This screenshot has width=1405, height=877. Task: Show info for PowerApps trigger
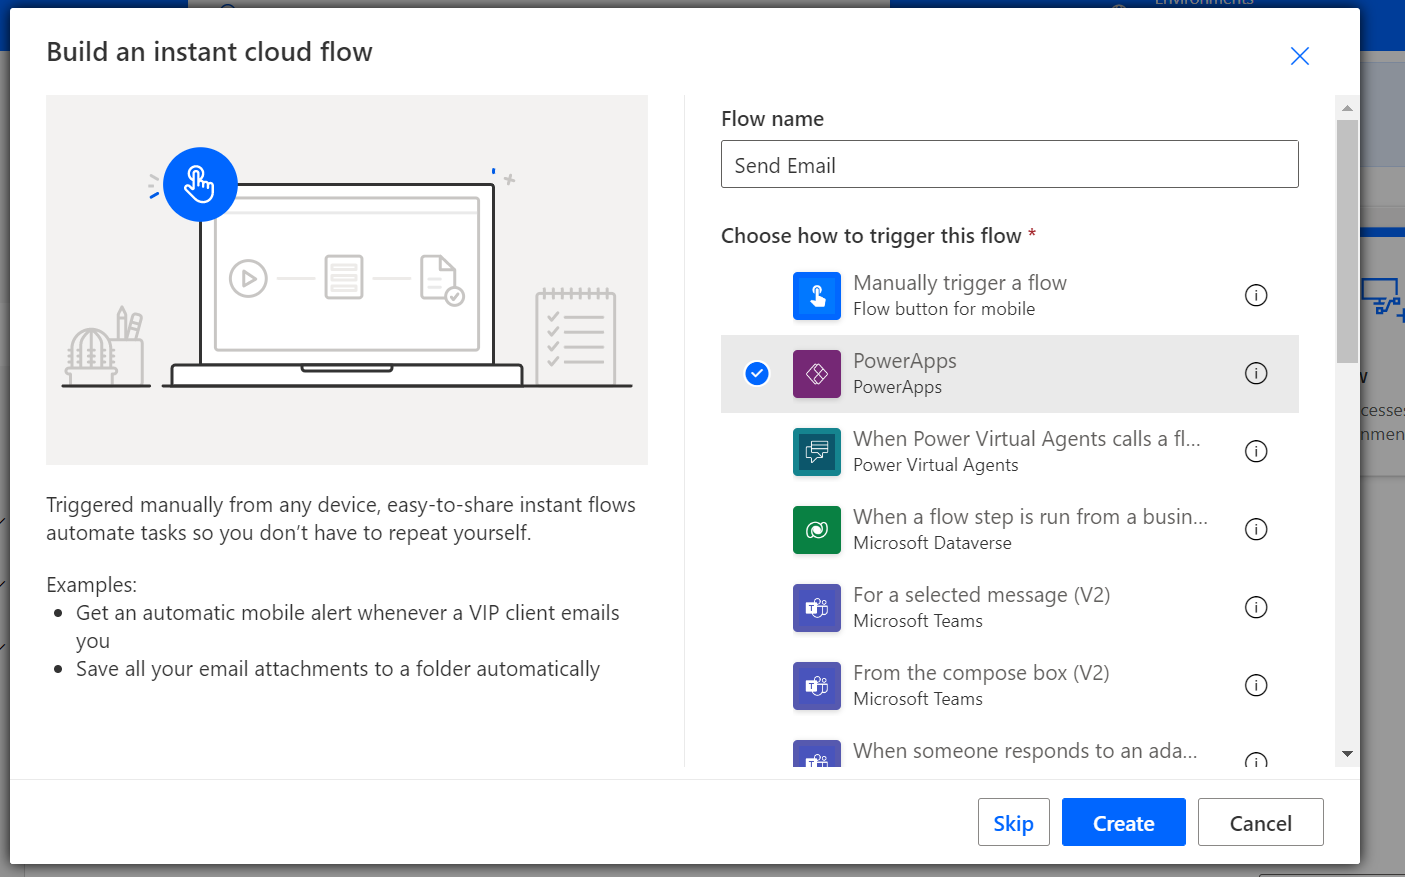click(1256, 373)
